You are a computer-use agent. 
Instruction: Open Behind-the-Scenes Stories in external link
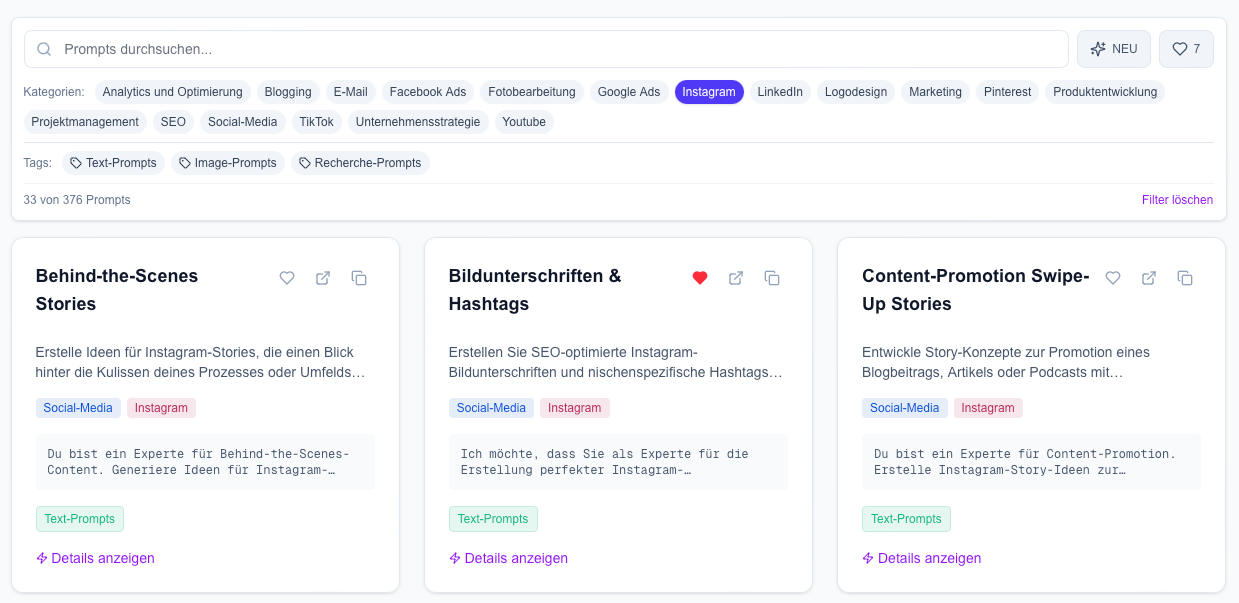click(x=323, y=278)
